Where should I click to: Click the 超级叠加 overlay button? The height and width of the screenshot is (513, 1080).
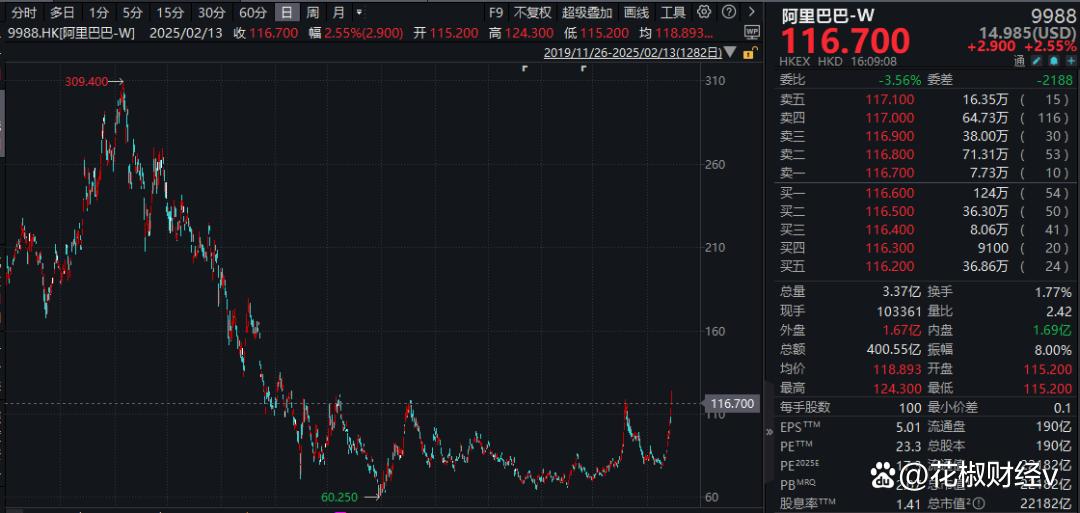pos(587,12)
